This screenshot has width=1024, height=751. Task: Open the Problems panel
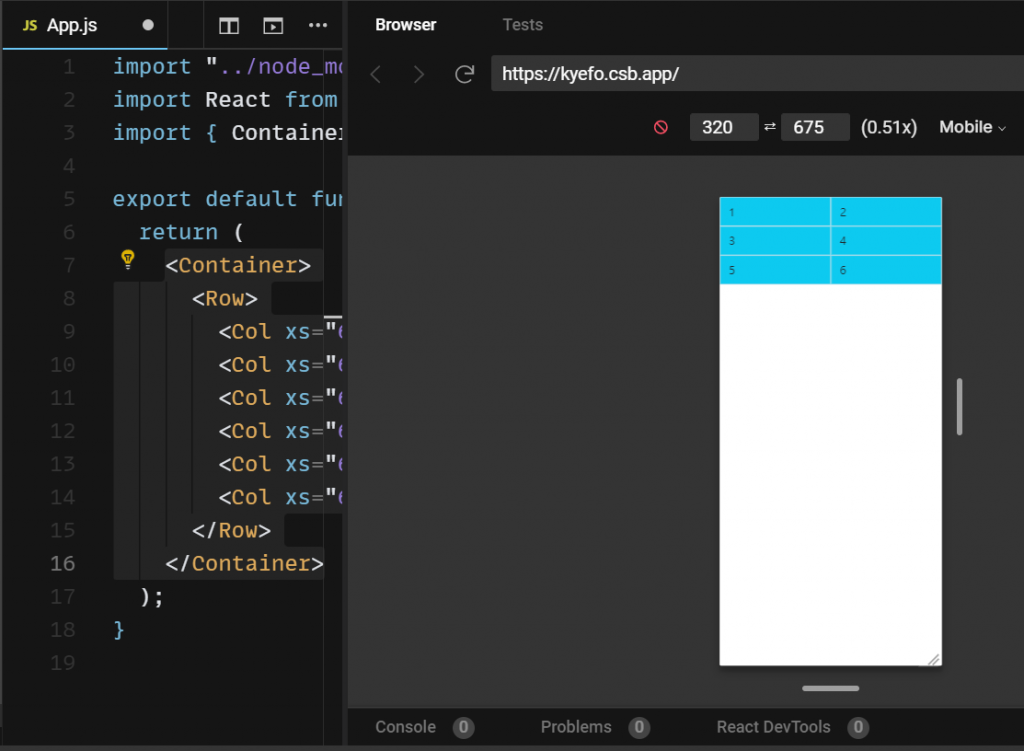[576, 727]
